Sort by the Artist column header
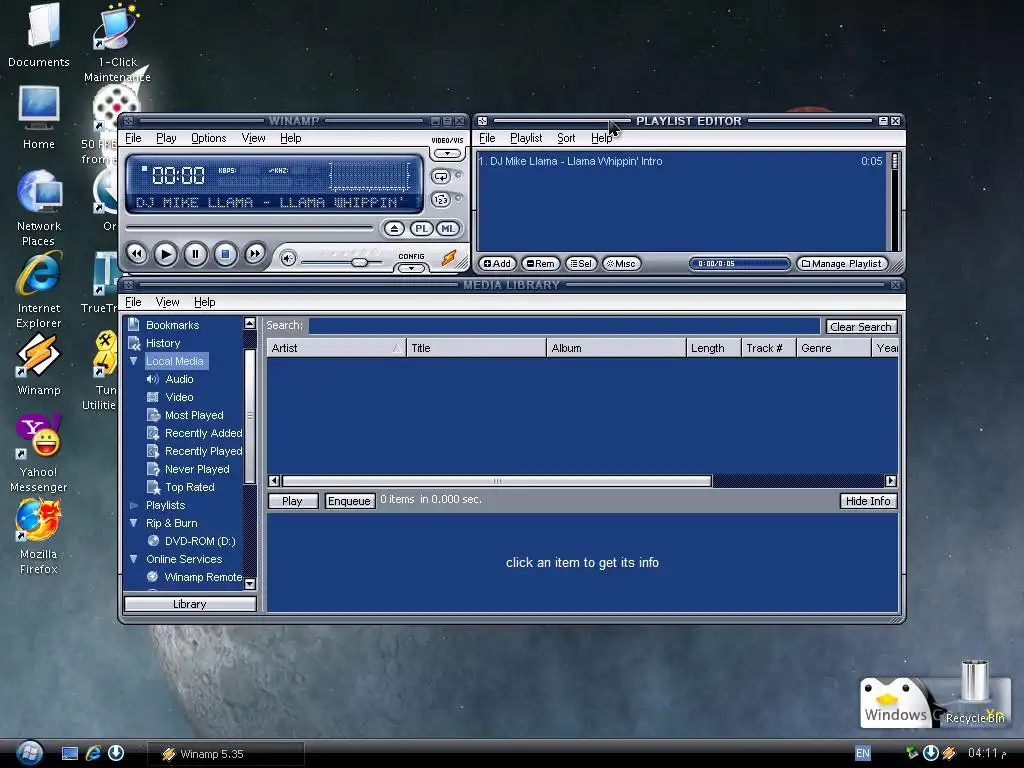 336,348
